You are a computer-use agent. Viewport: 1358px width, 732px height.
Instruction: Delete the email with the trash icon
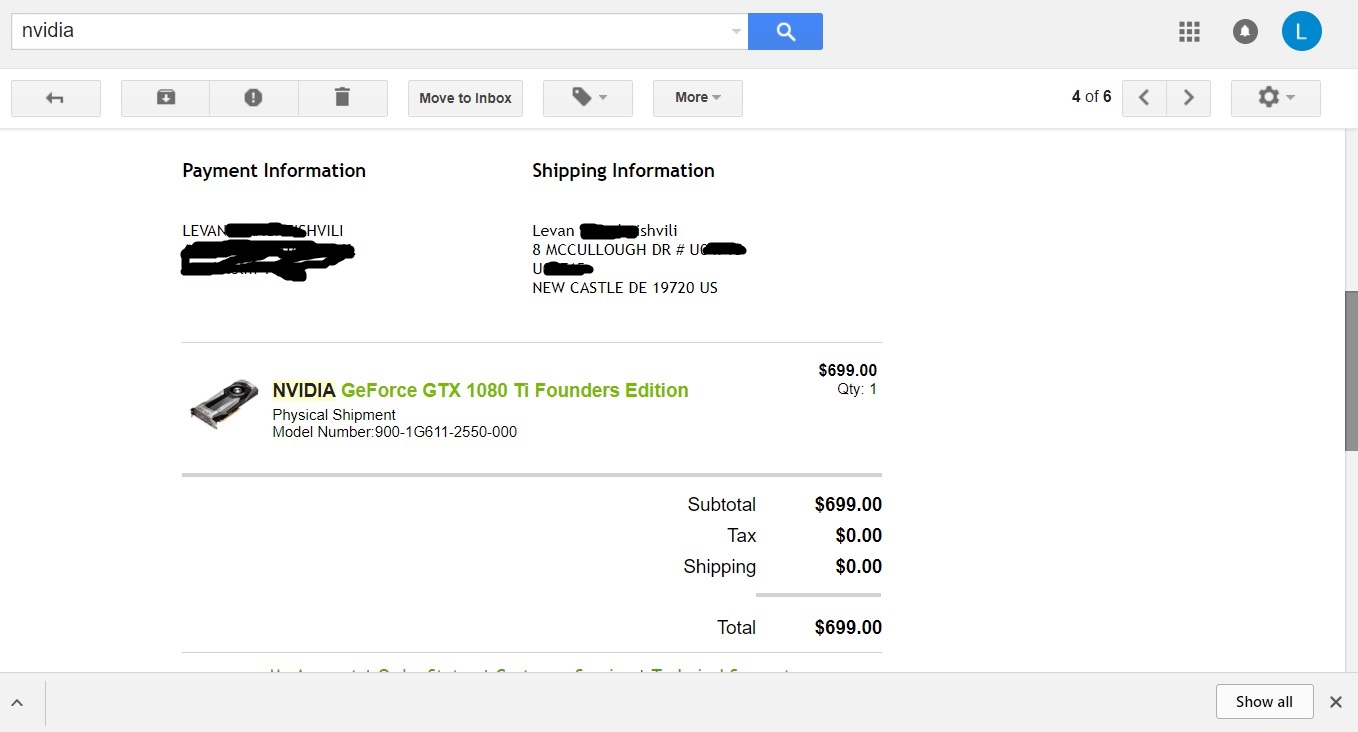342,98
